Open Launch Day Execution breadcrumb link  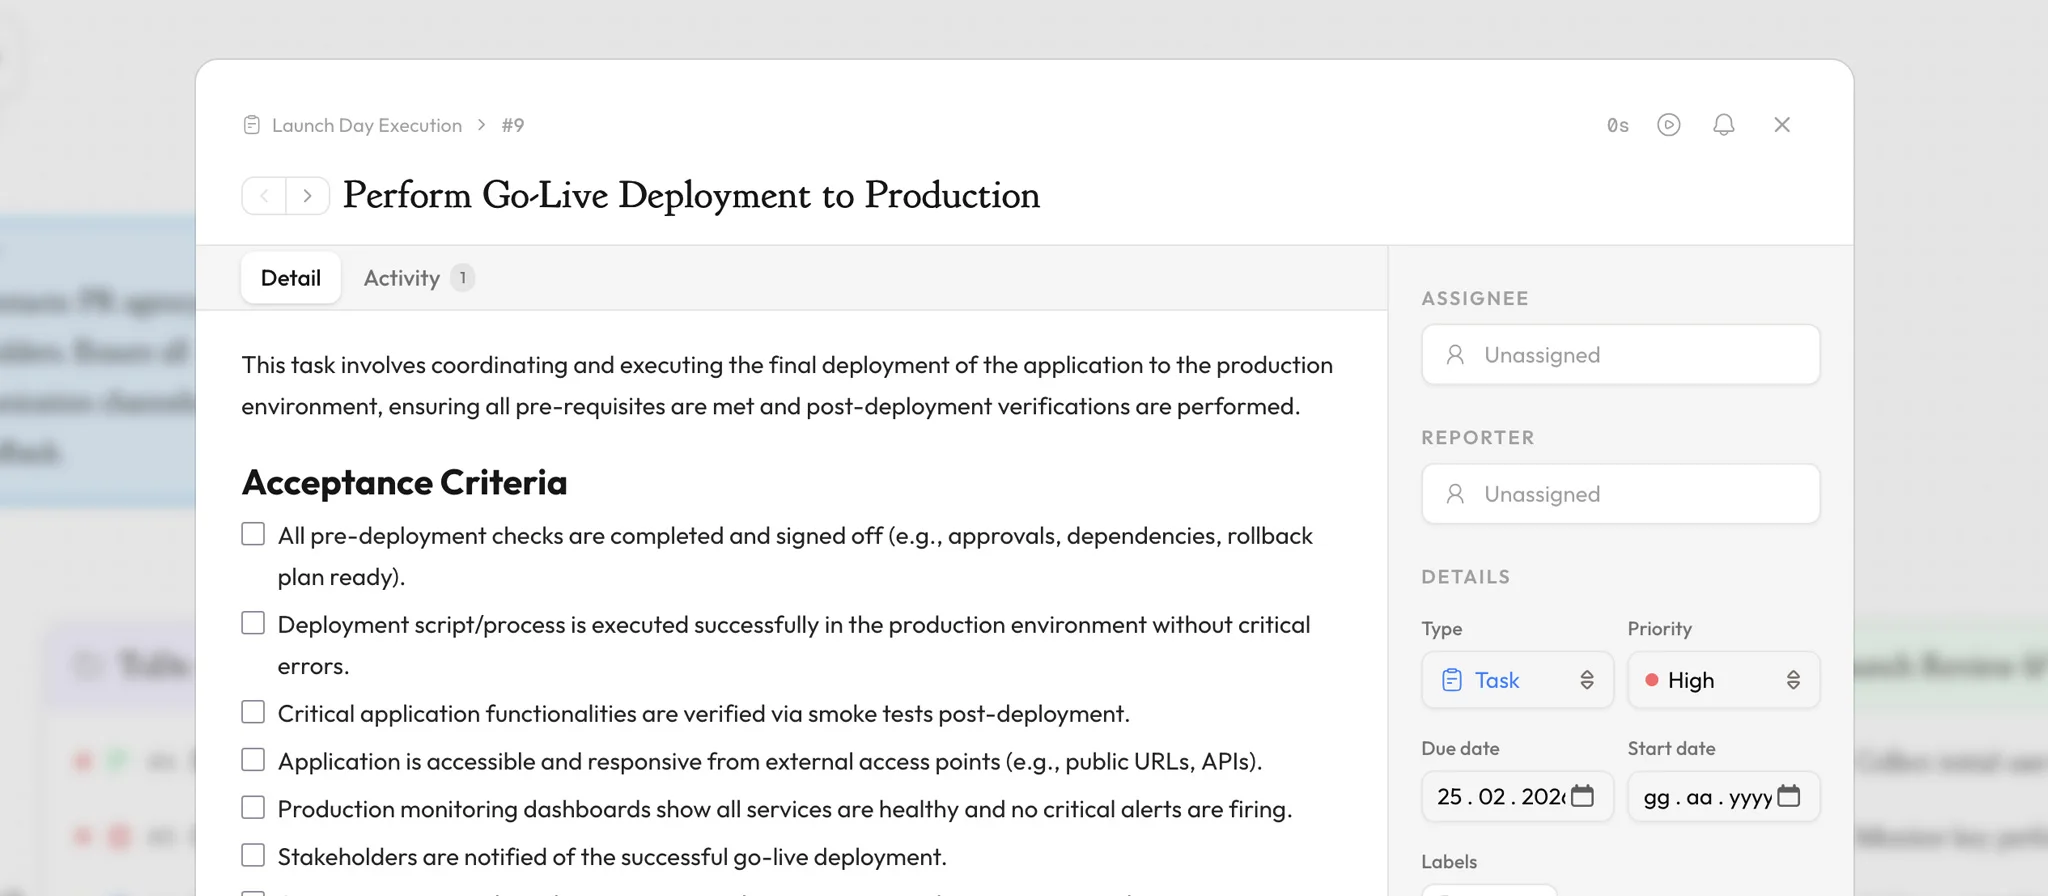coord(367,125)
